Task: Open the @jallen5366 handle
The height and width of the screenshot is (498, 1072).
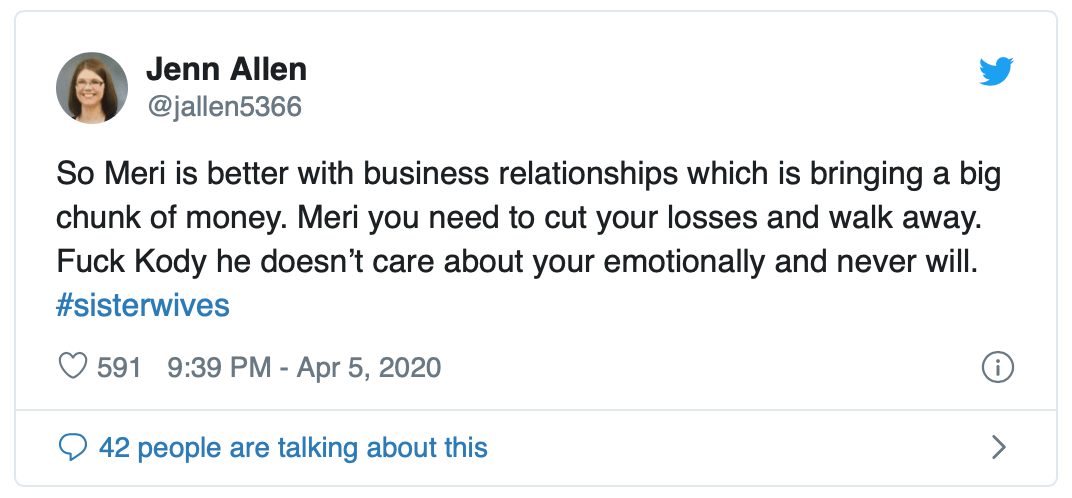Action: click(x=224, y=106)
